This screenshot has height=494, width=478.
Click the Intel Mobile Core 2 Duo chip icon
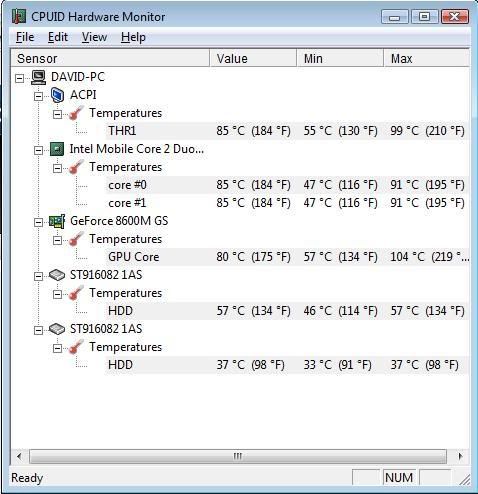point(57,149)
